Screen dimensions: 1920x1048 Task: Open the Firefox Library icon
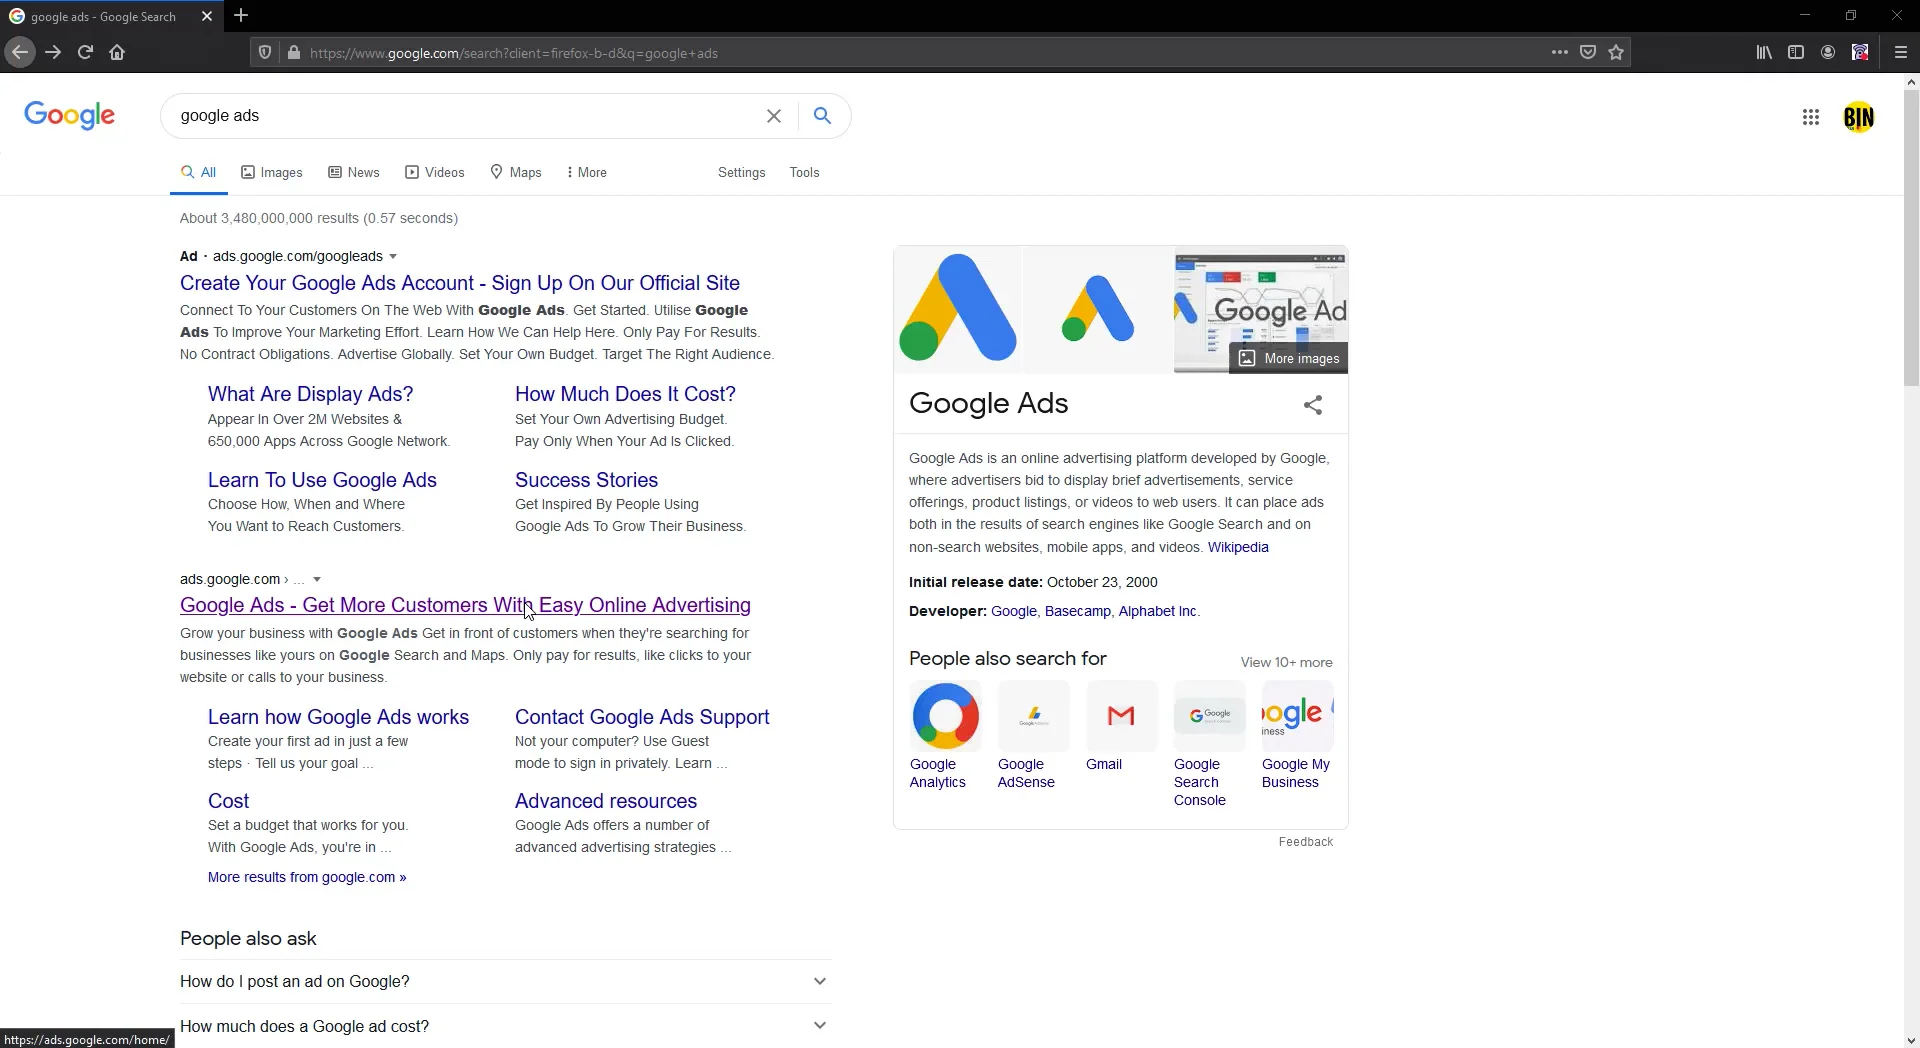[1763, 52]
